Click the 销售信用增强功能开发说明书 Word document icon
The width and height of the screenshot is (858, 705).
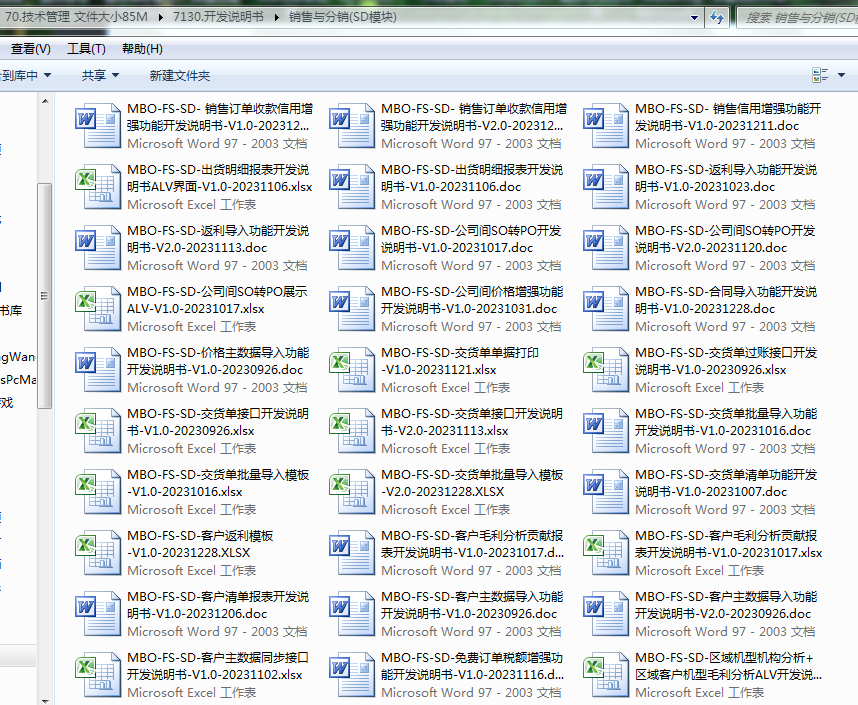coord(604,126)
